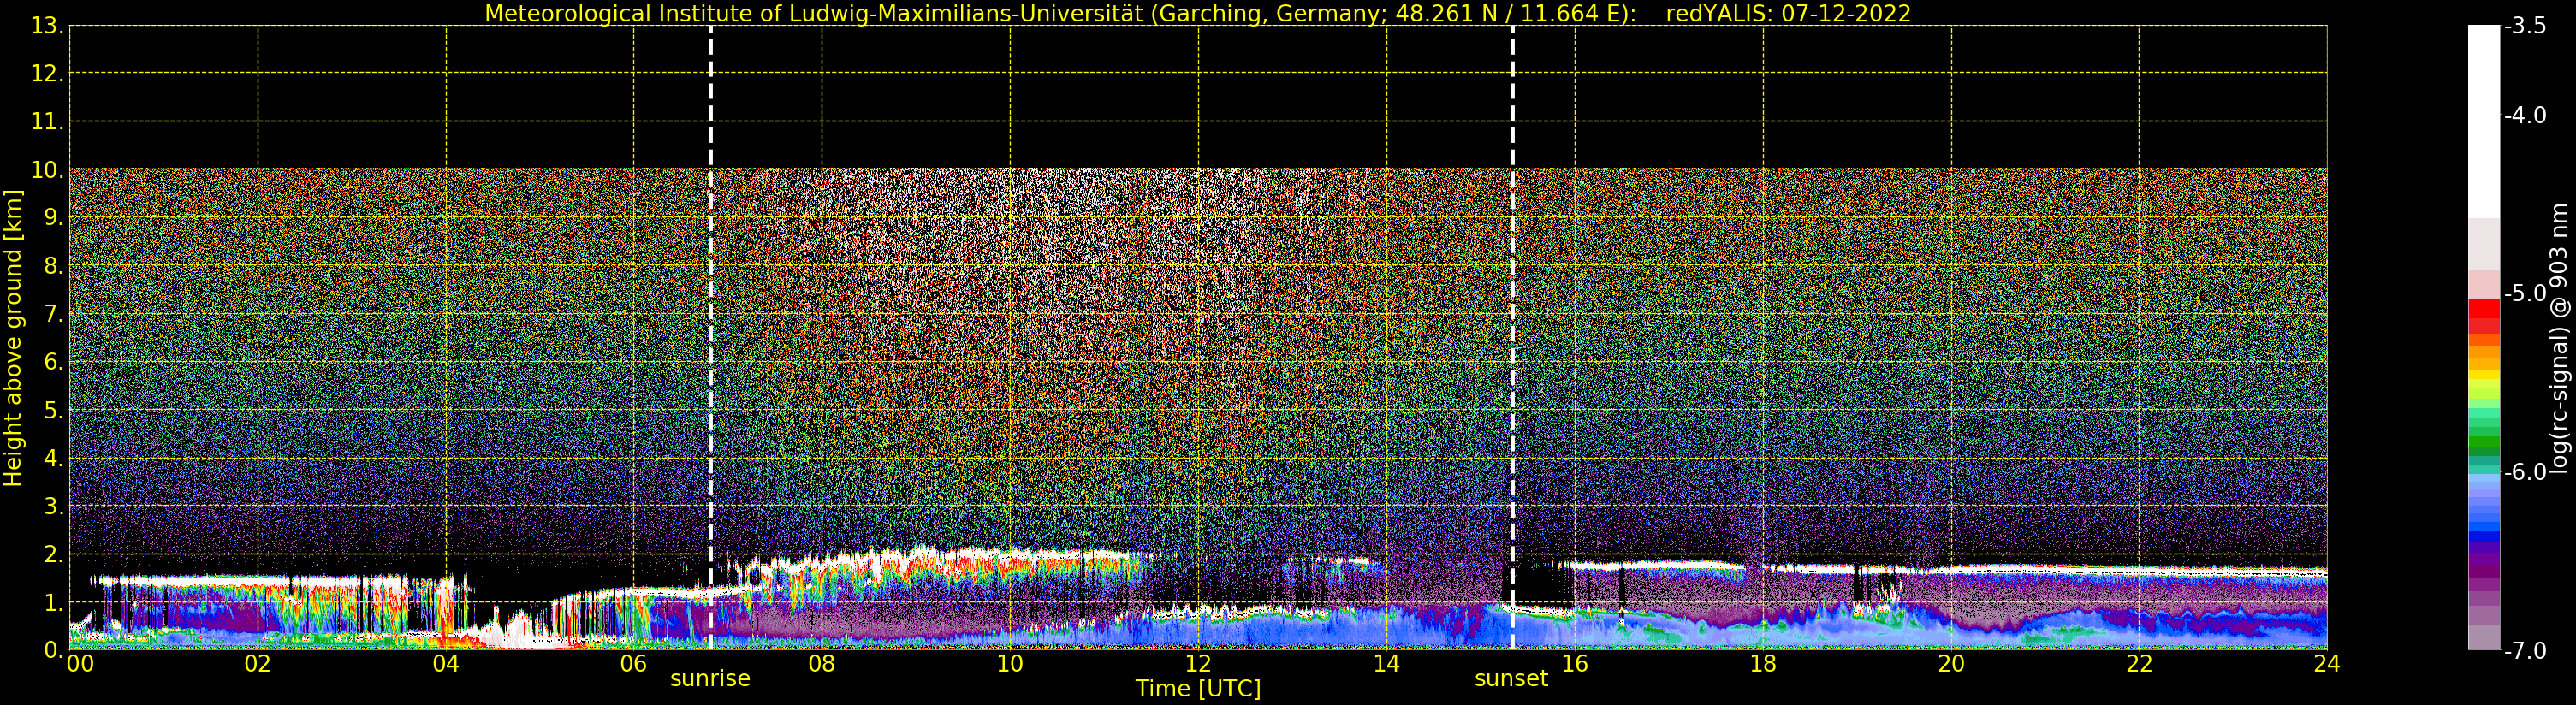
Task: Click the '3.' height tick label
Action: pos(54,506)
